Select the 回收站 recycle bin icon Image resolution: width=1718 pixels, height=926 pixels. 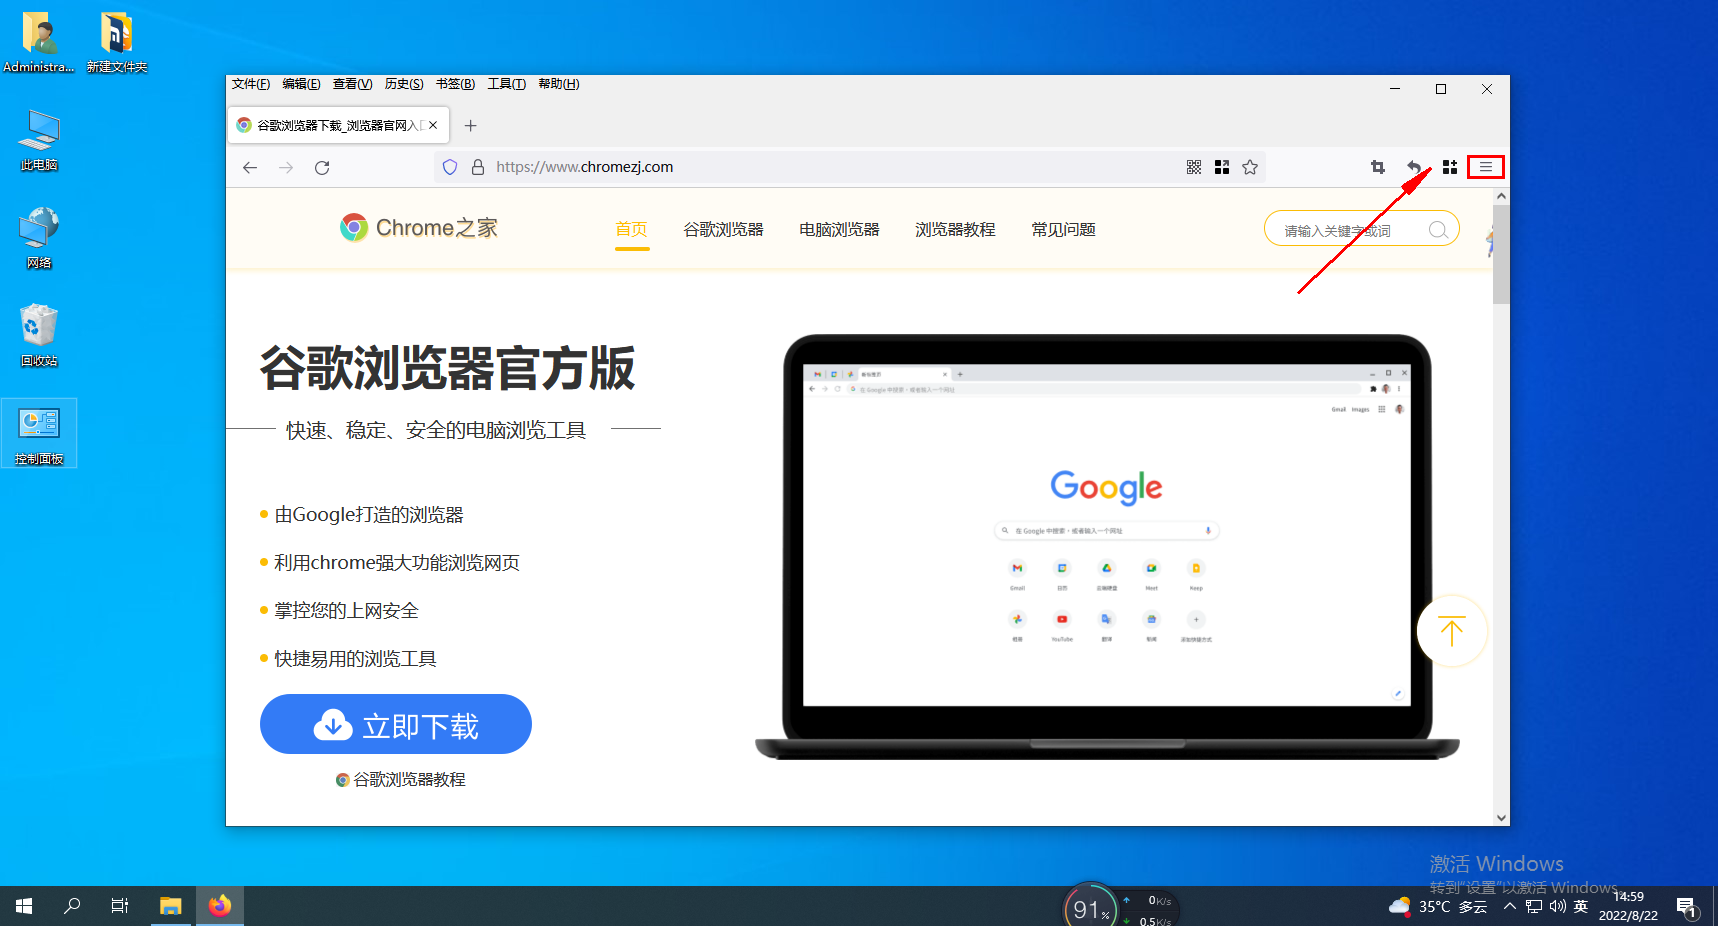39,336
